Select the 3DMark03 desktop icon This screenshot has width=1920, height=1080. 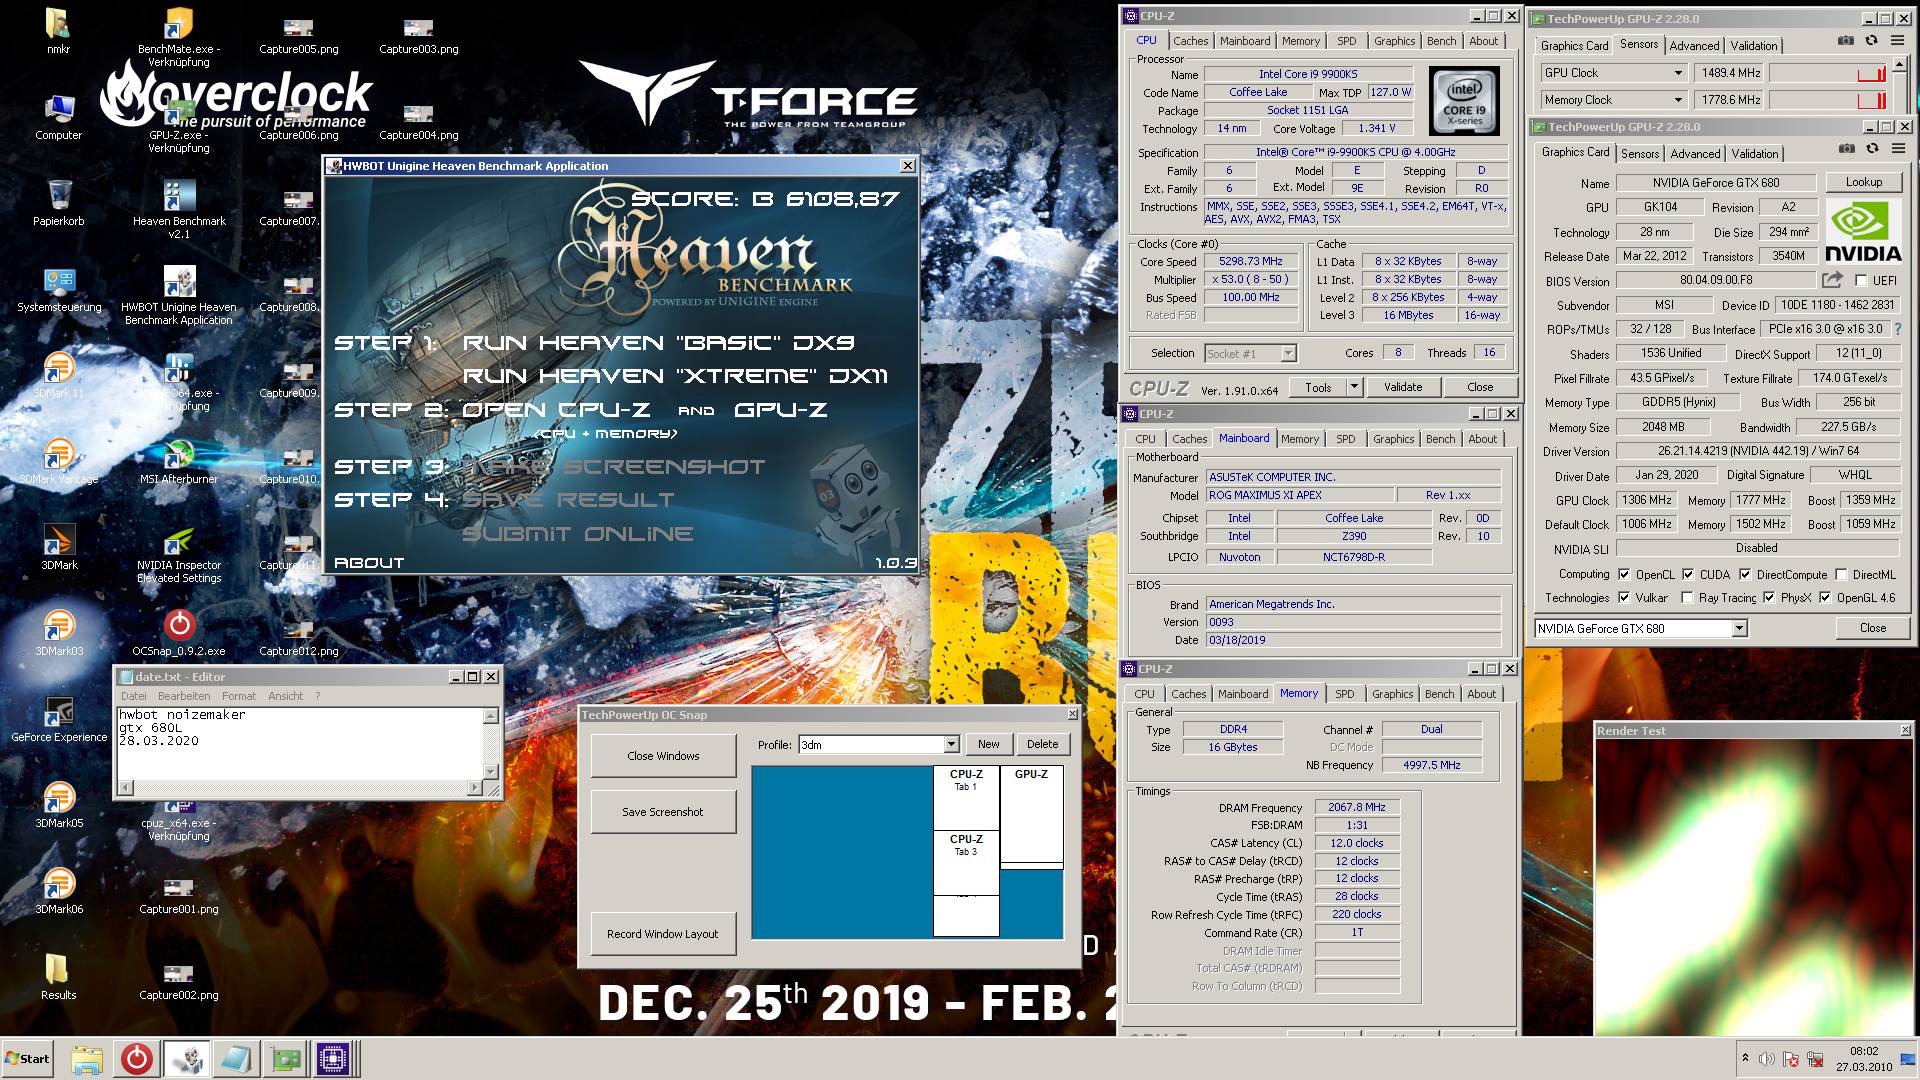[59, 633]
